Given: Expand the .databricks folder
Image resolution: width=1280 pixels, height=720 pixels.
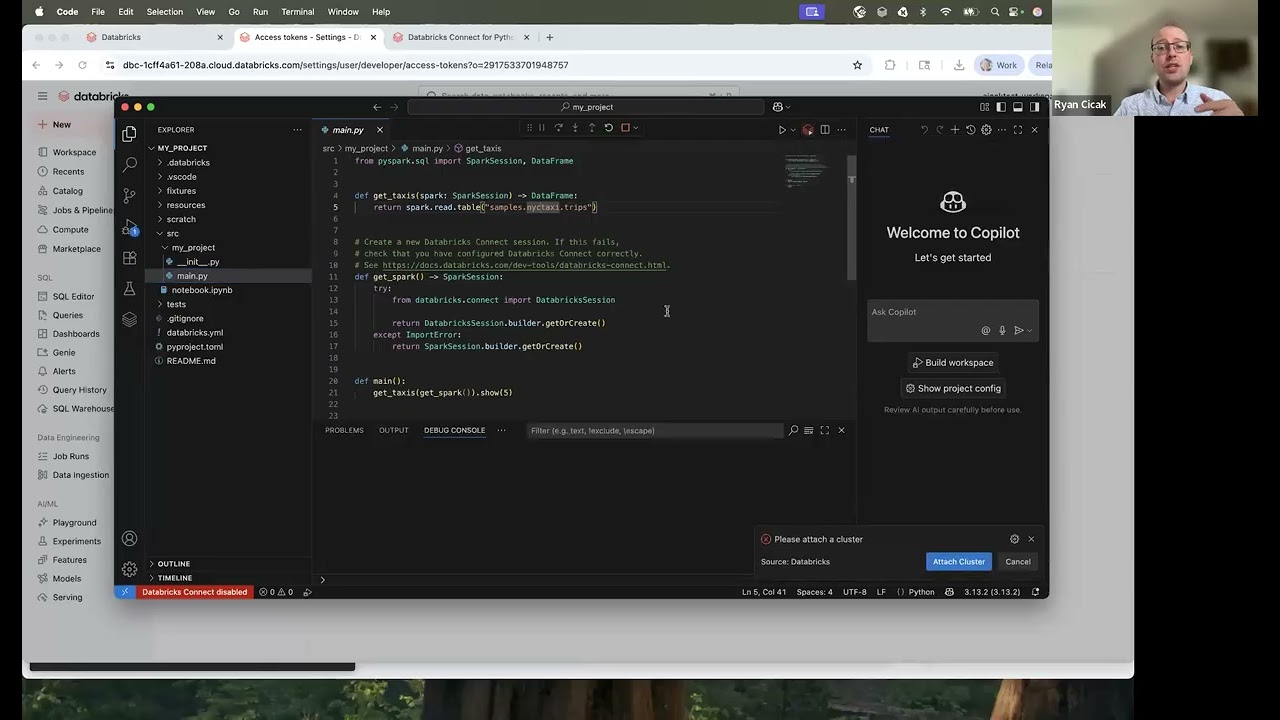Looking at the screenshot, I should pos(188,162).
